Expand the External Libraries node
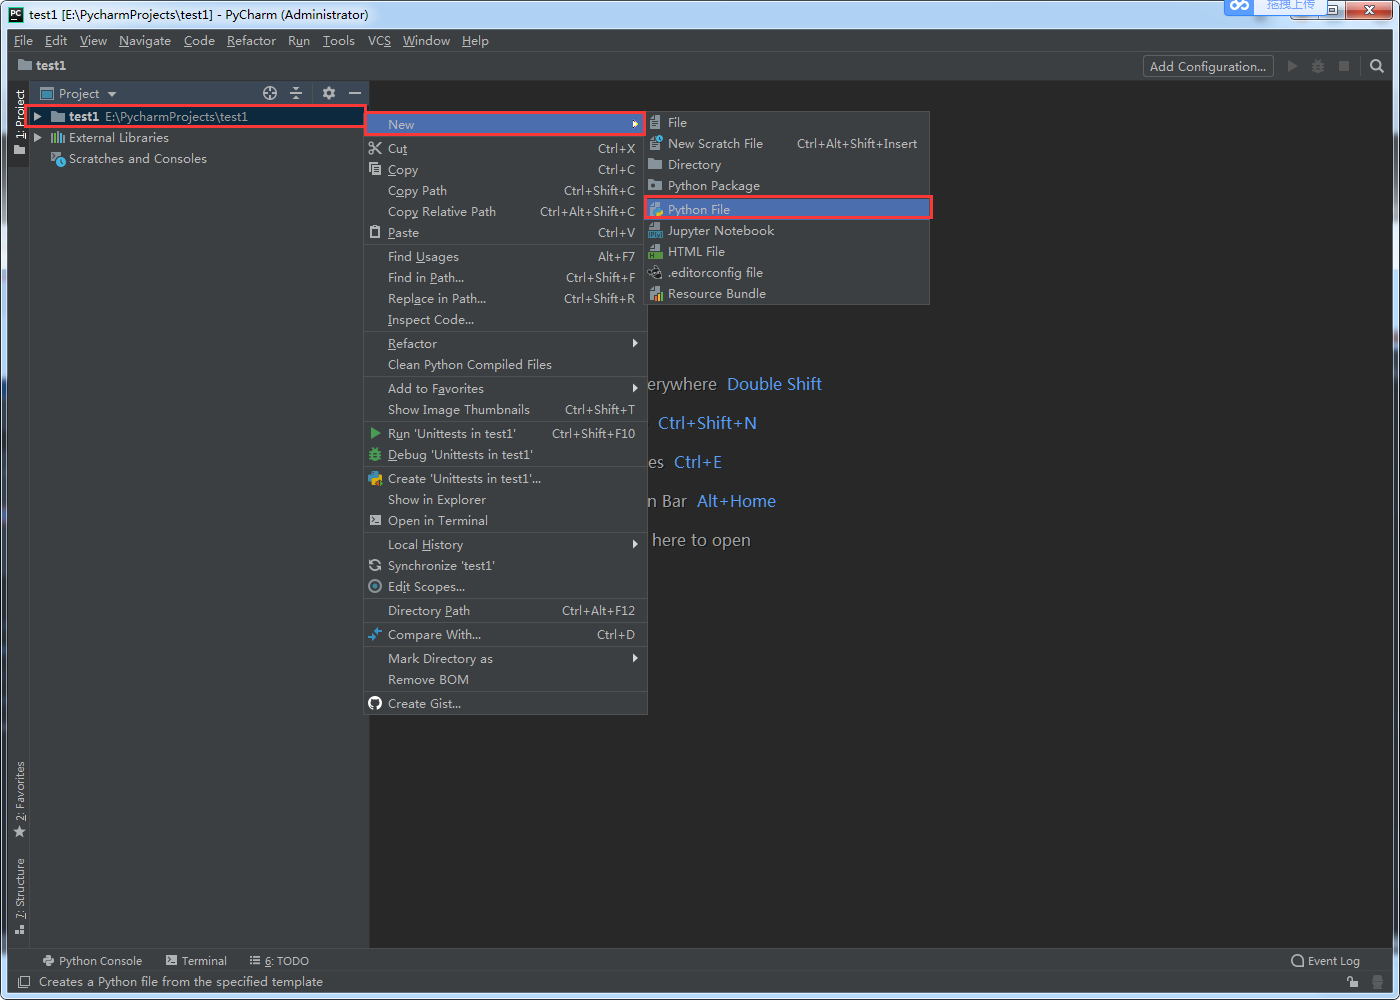Image resolution: width=1400 pixels, height=1000 pixels. click(x=38, y=137)
